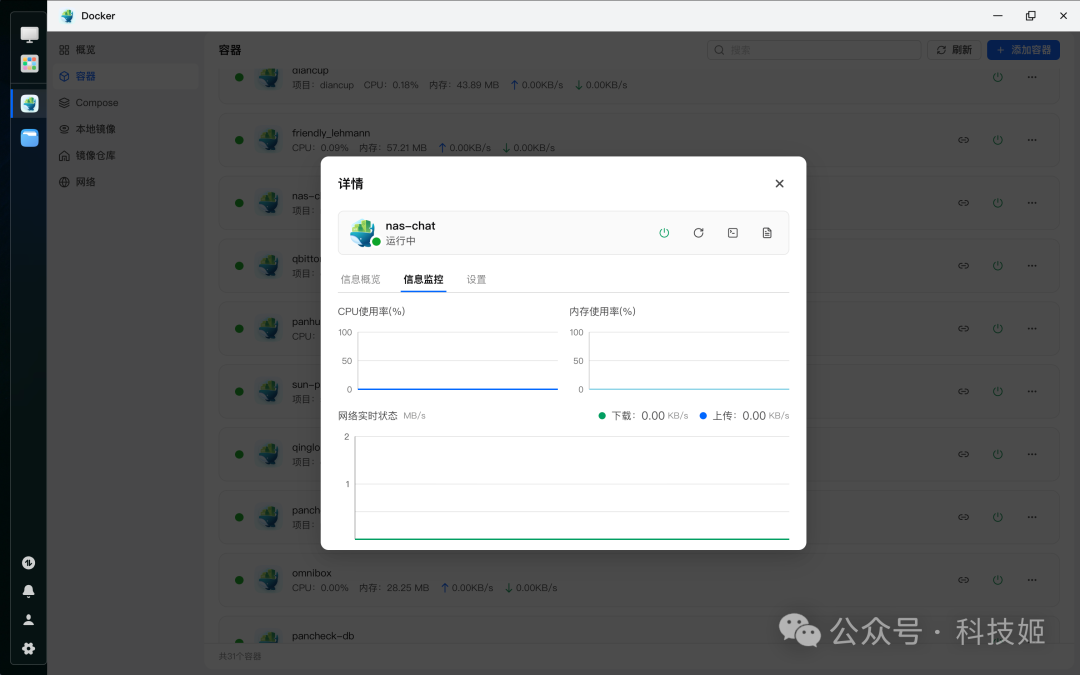Select the 设置 tab
This screenshot has height=675, width=1080.
476,280
